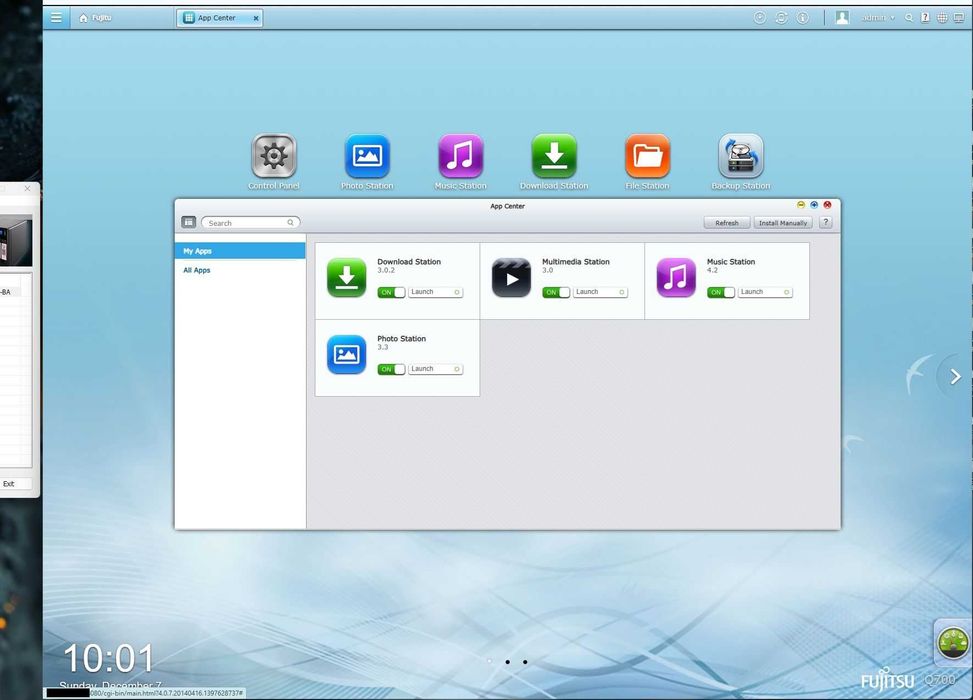Click the admin user avatar icon
The image size is (973, 700).
841,18
